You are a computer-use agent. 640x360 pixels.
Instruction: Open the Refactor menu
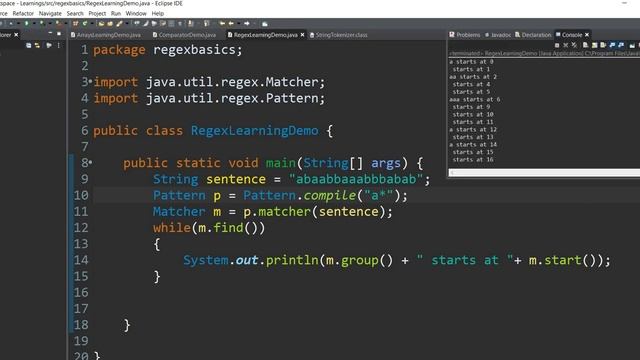[23, 13]
